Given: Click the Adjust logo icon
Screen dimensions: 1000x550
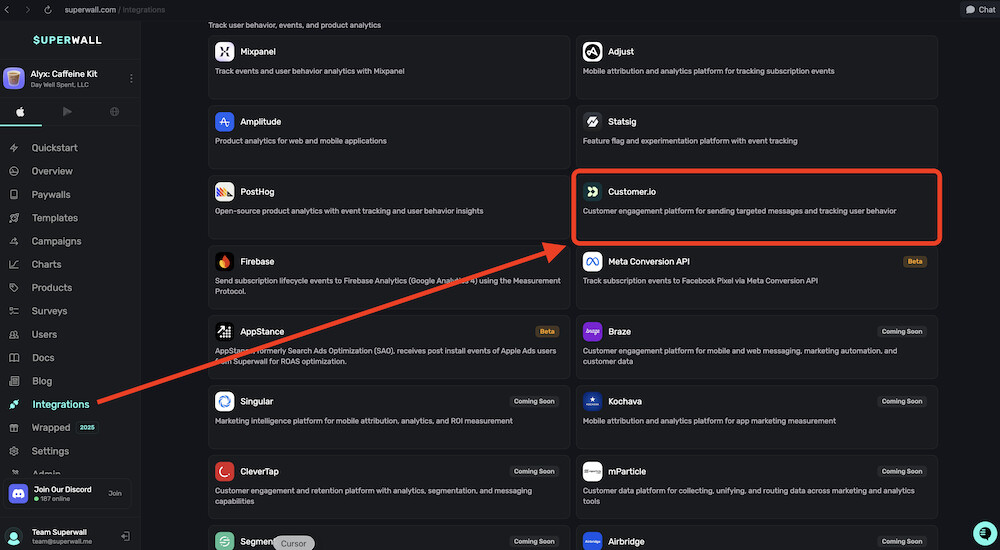Looking at the screenshot, I should [592, 52].
